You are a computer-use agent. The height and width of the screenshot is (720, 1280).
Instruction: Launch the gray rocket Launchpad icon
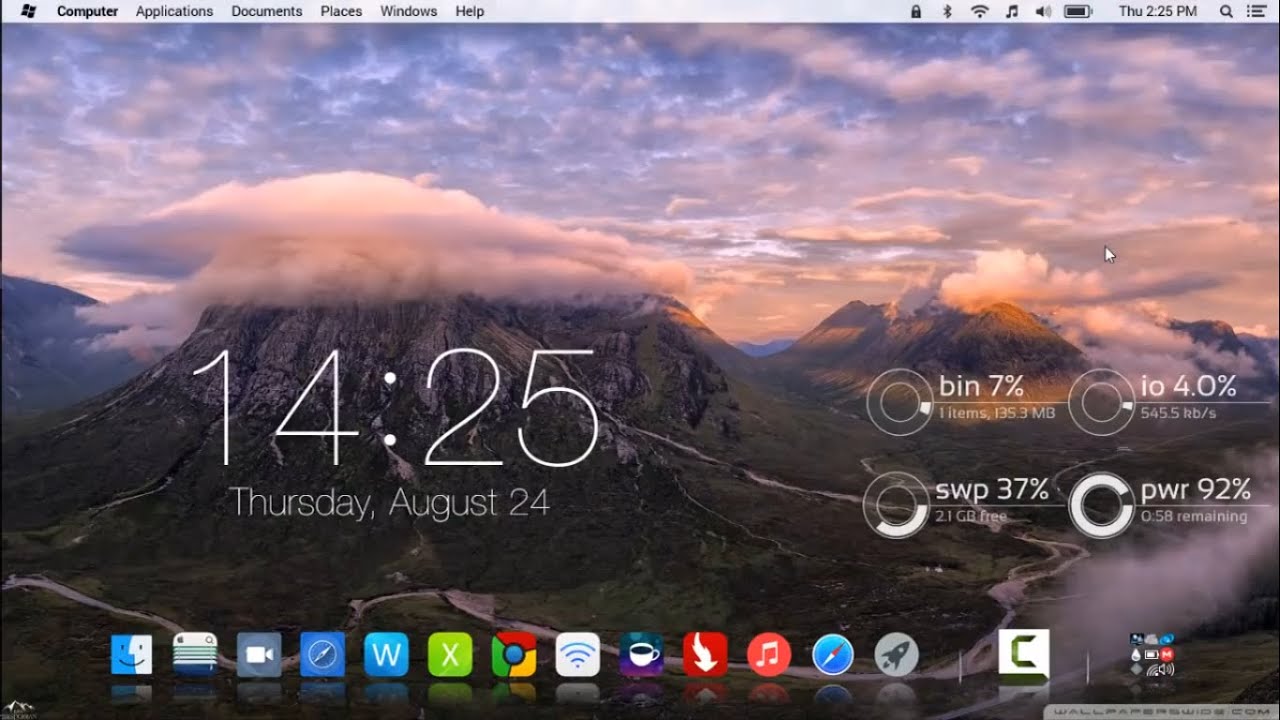pyautogui.click(x=896, y=655)
